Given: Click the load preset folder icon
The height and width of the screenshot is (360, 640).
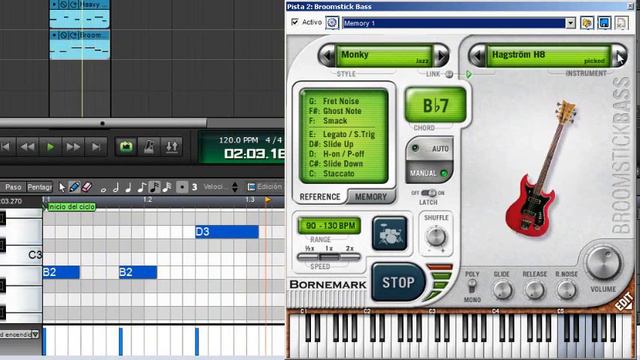Looking at the screenshot, I should tap(587, 23).
